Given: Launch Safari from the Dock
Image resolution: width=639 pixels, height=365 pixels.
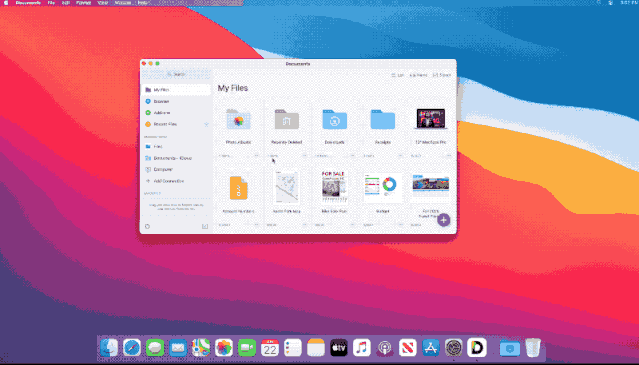Looking at the screenshot, I should 132,348.
